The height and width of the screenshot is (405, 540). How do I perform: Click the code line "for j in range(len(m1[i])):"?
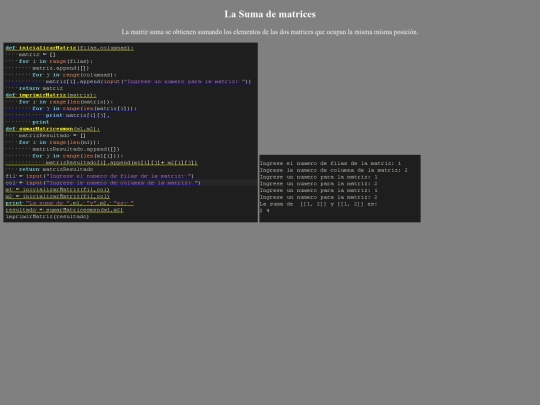click(77, 156)
